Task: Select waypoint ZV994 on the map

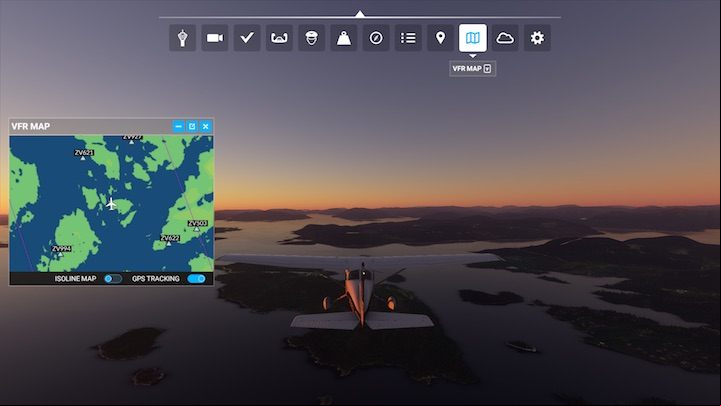Action: point(61,250)
